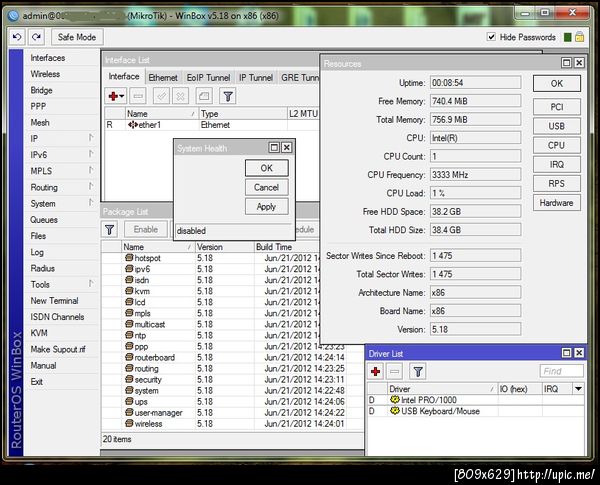Expand the Routing submenu in sidebar

pos(91,186)
